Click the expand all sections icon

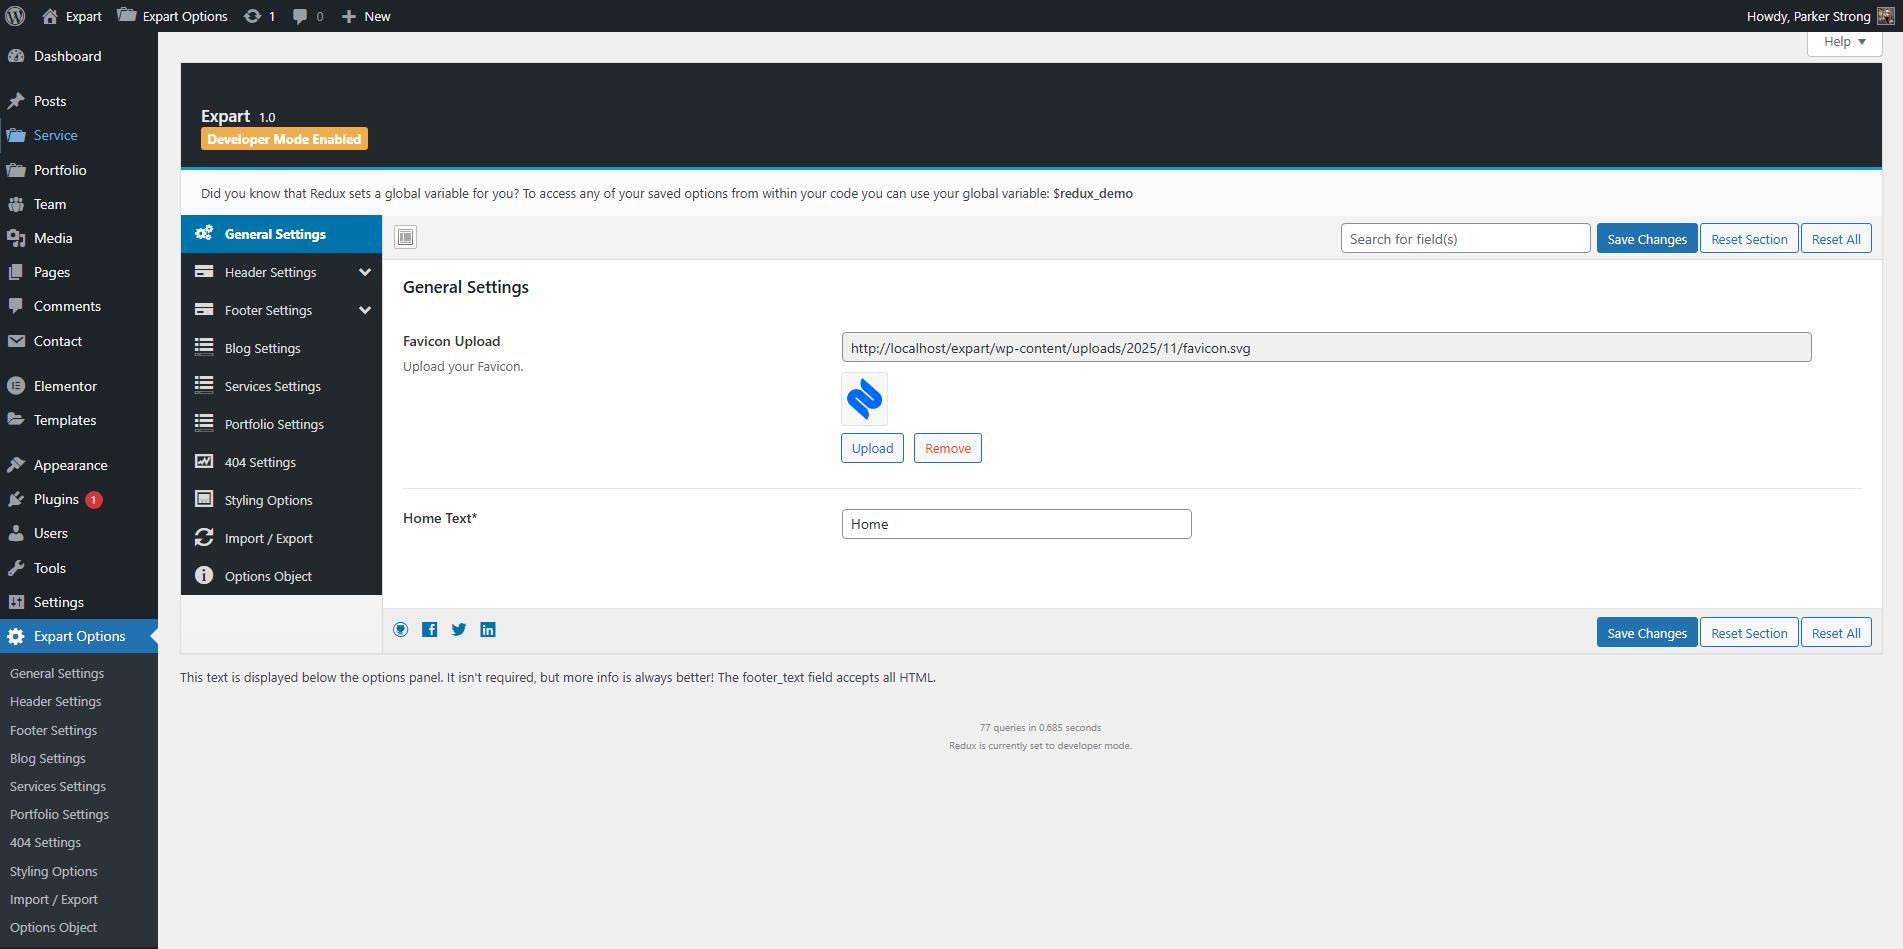coord(405,237)
